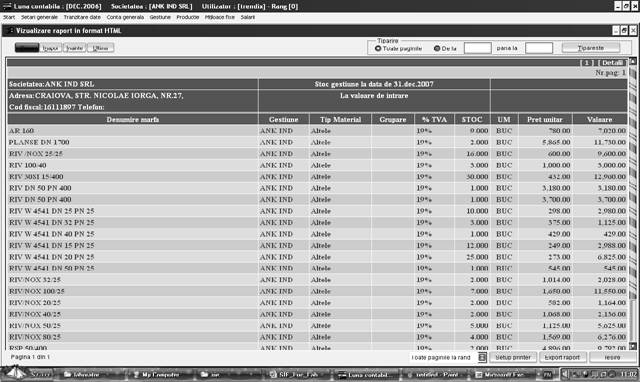Viewport: 640px width, 382px height.
Task: Open the Gestiune menu
Action: click(x=160, y=17)
